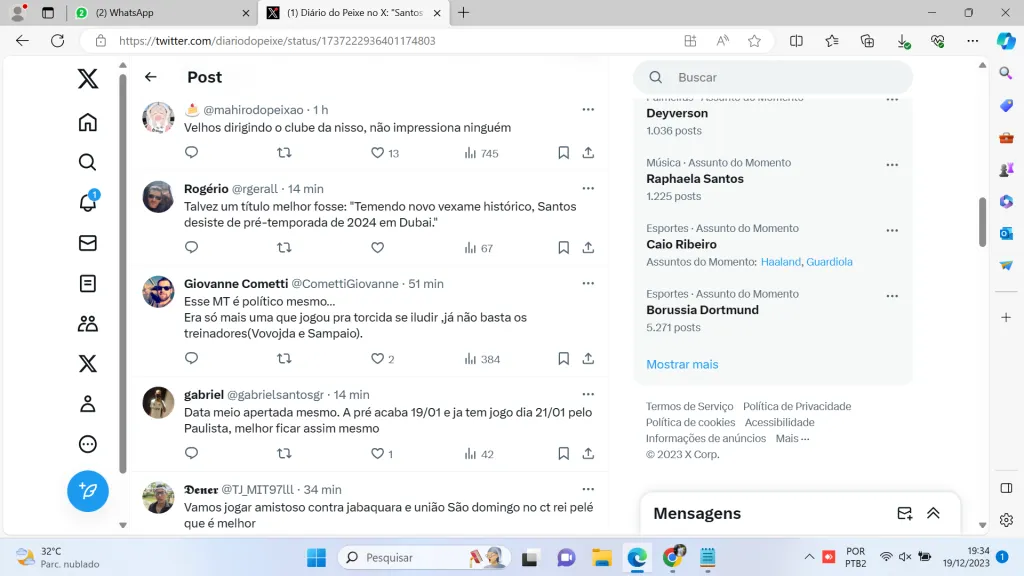Reply to Rogério's comment
Image resolution: width=1024 pixels, height=576 pixels.
tap(191, 247)
